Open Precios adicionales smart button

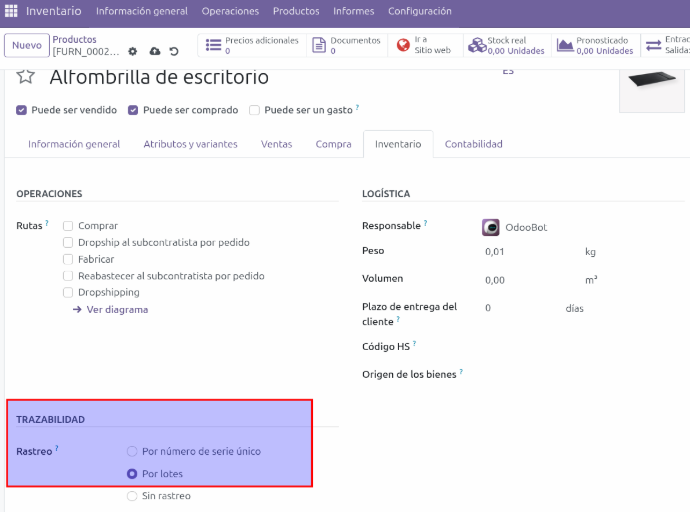point(252,45)
